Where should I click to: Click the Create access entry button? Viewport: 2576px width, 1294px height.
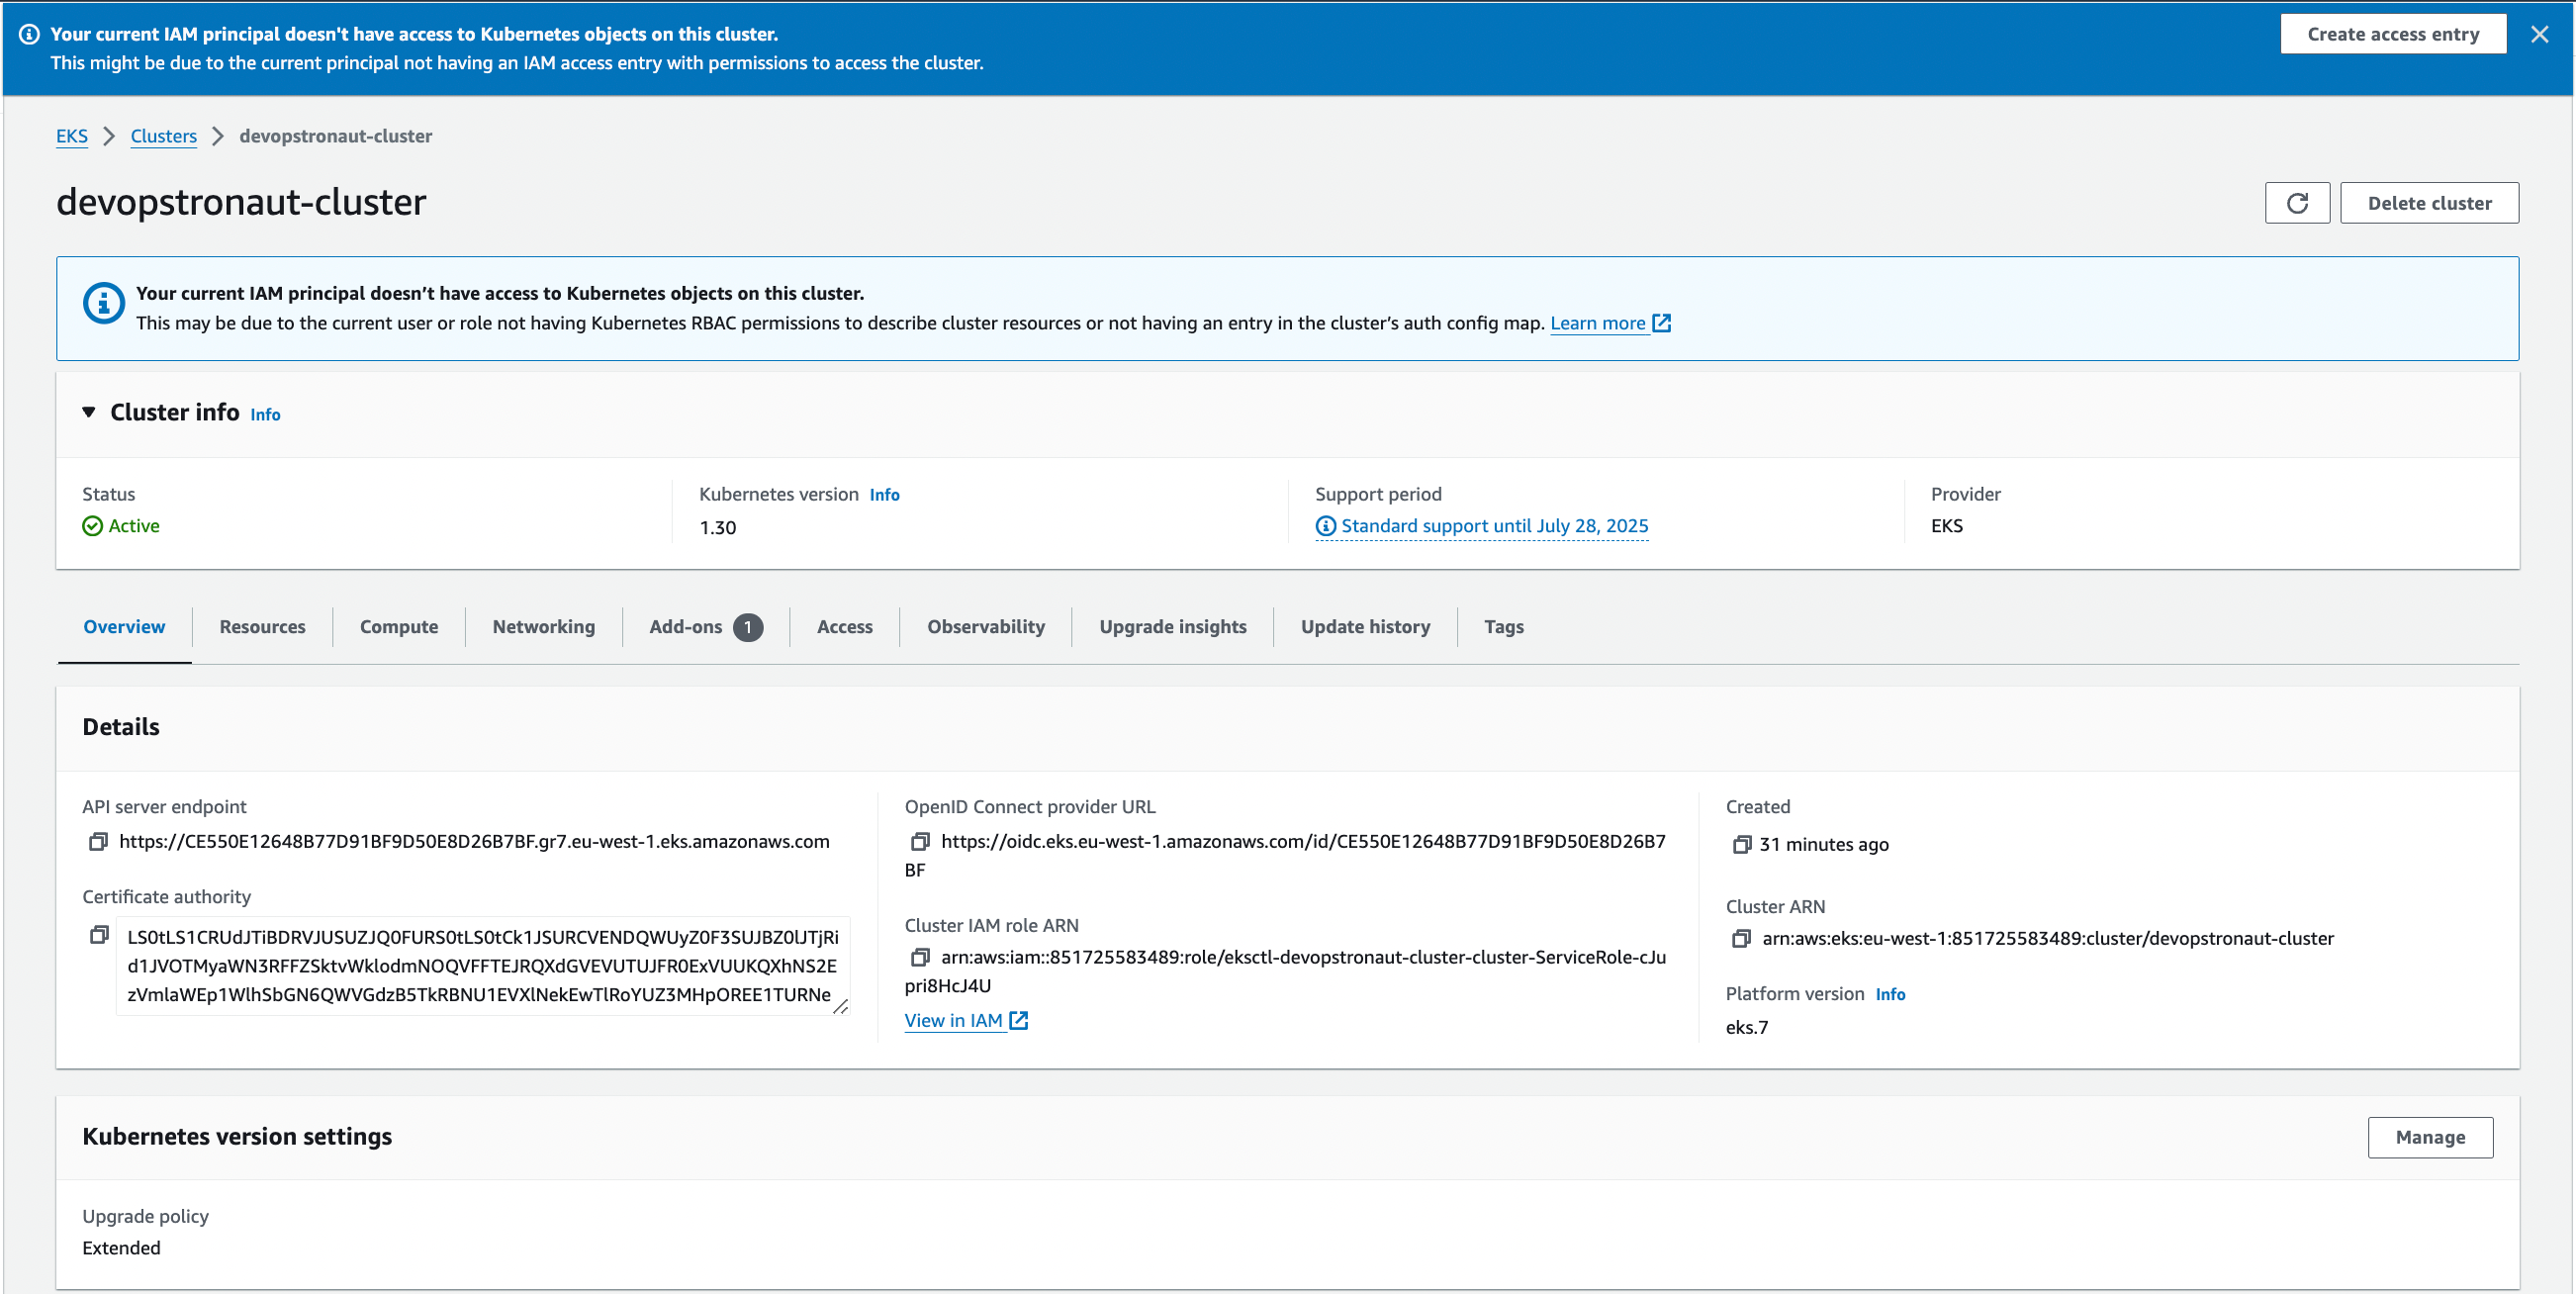click(2392, 34)
